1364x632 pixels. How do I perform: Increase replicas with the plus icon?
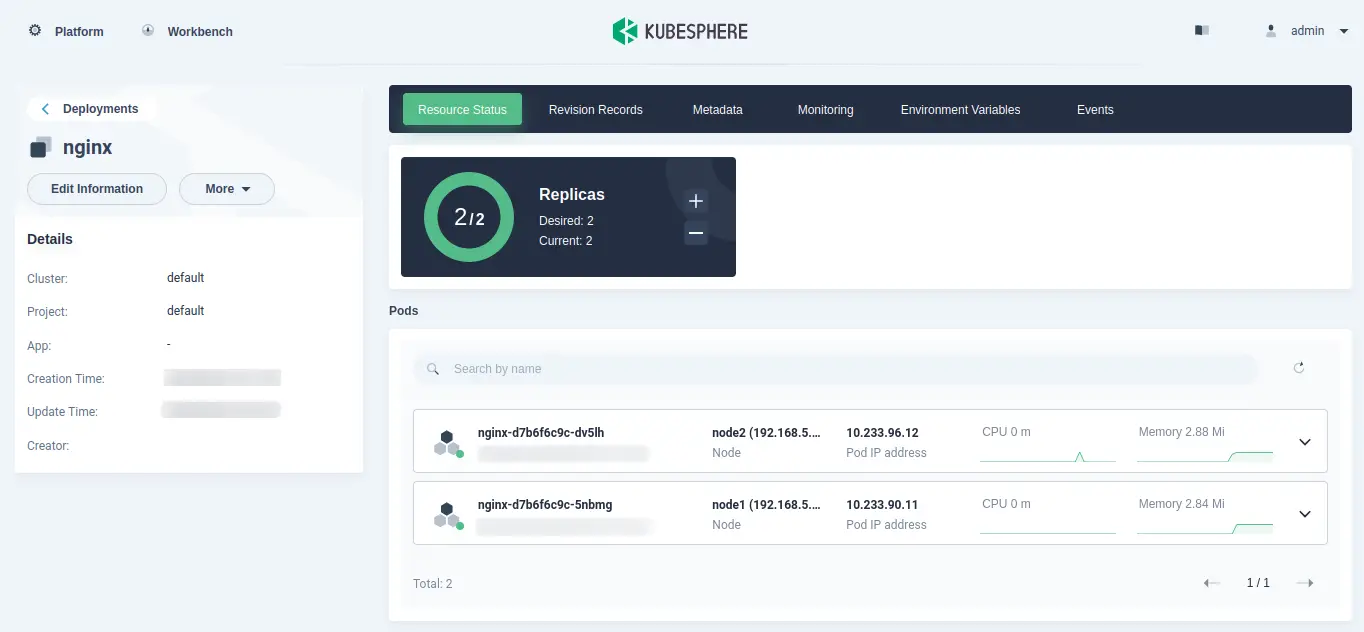pyautogui.click(x=696, y=201)
